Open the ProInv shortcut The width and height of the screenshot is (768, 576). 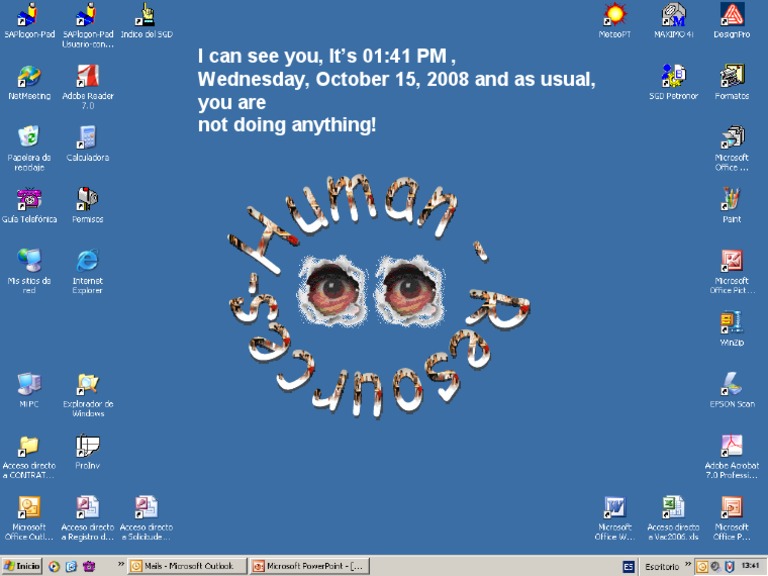(x=88, y=452)
